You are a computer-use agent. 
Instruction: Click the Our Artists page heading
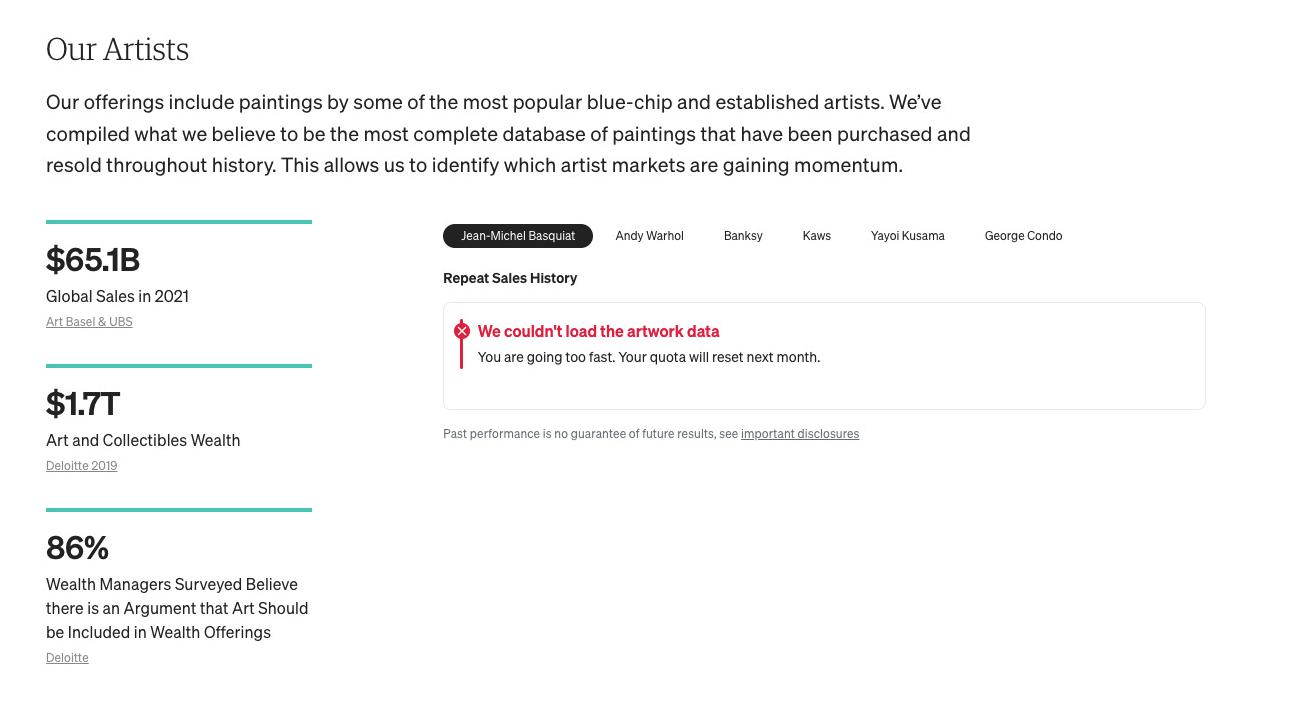[117, 49]
